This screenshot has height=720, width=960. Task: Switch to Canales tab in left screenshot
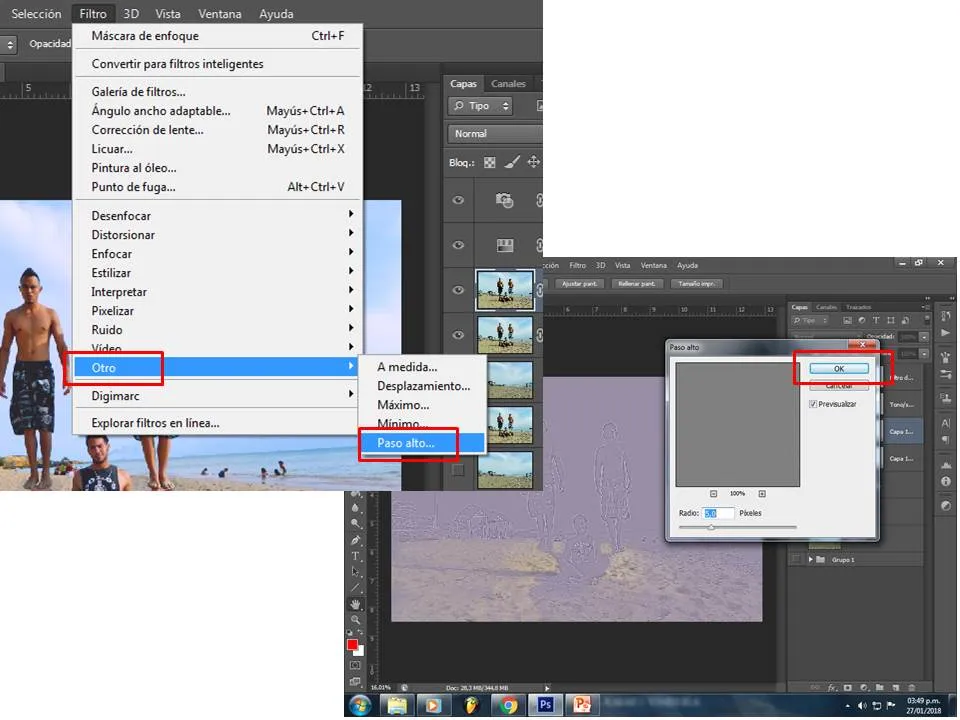[508, 84]
